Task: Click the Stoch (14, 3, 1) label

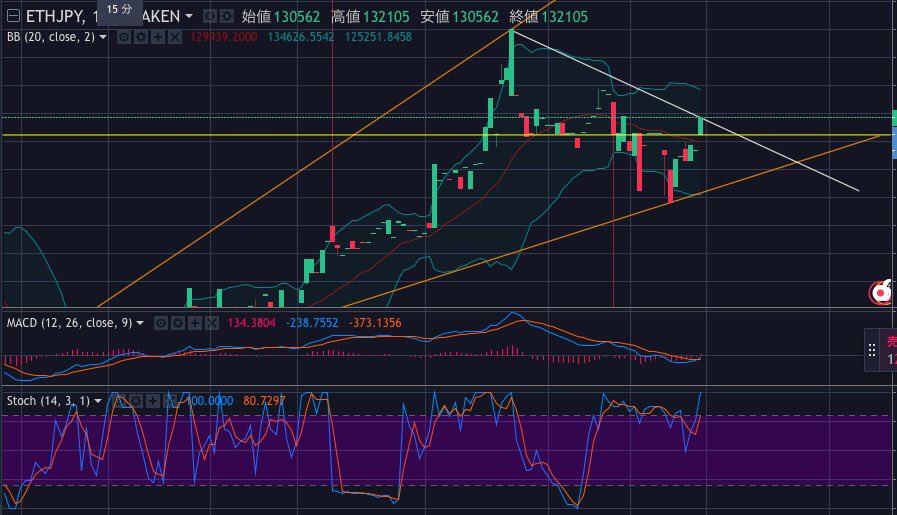Action: (x=48, y=401)
